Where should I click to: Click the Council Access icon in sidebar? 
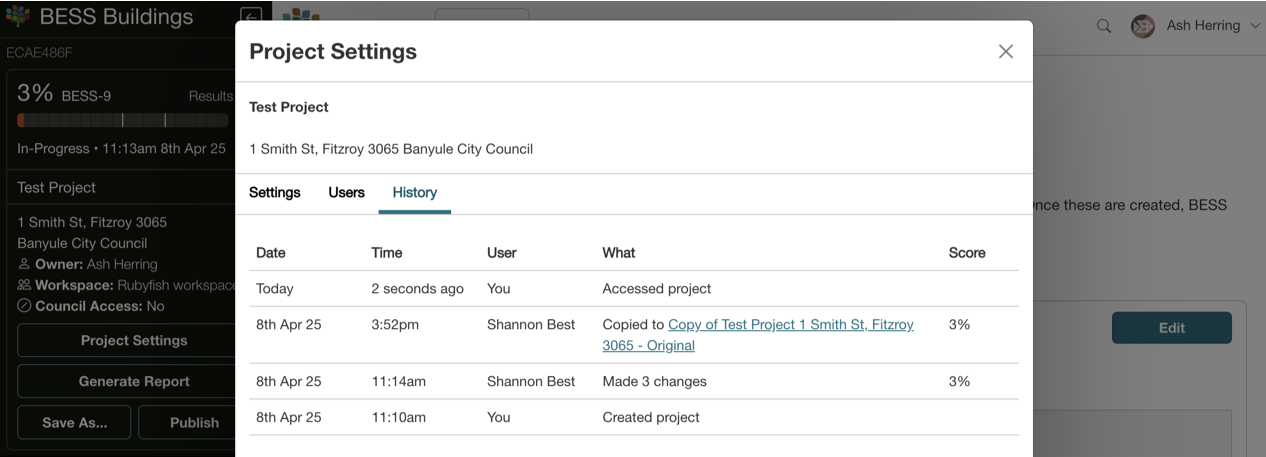[24, 307]
